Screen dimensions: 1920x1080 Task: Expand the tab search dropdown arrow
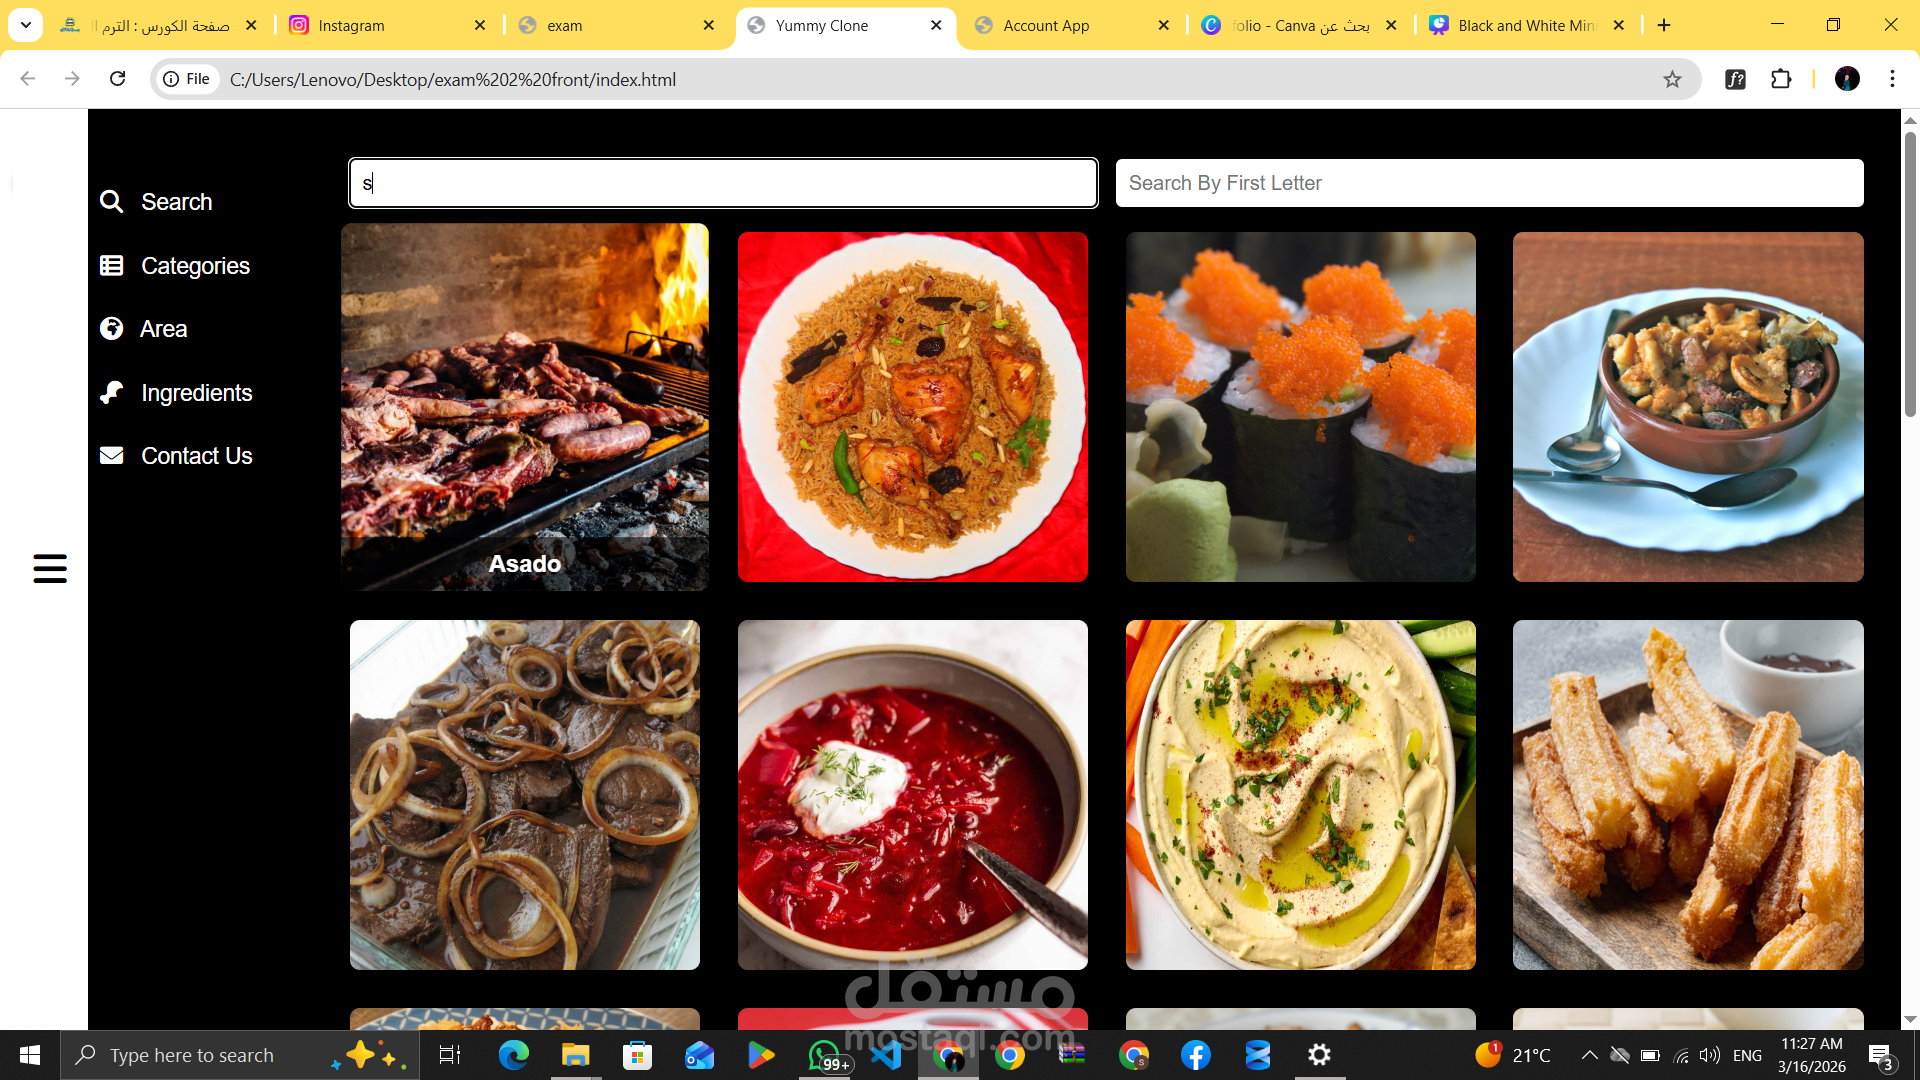tap(26, 25)
